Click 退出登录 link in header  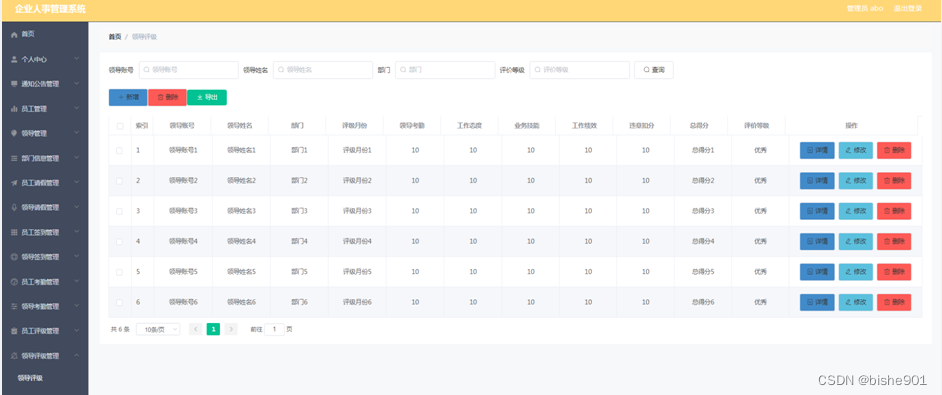click(x=908, y=8)
